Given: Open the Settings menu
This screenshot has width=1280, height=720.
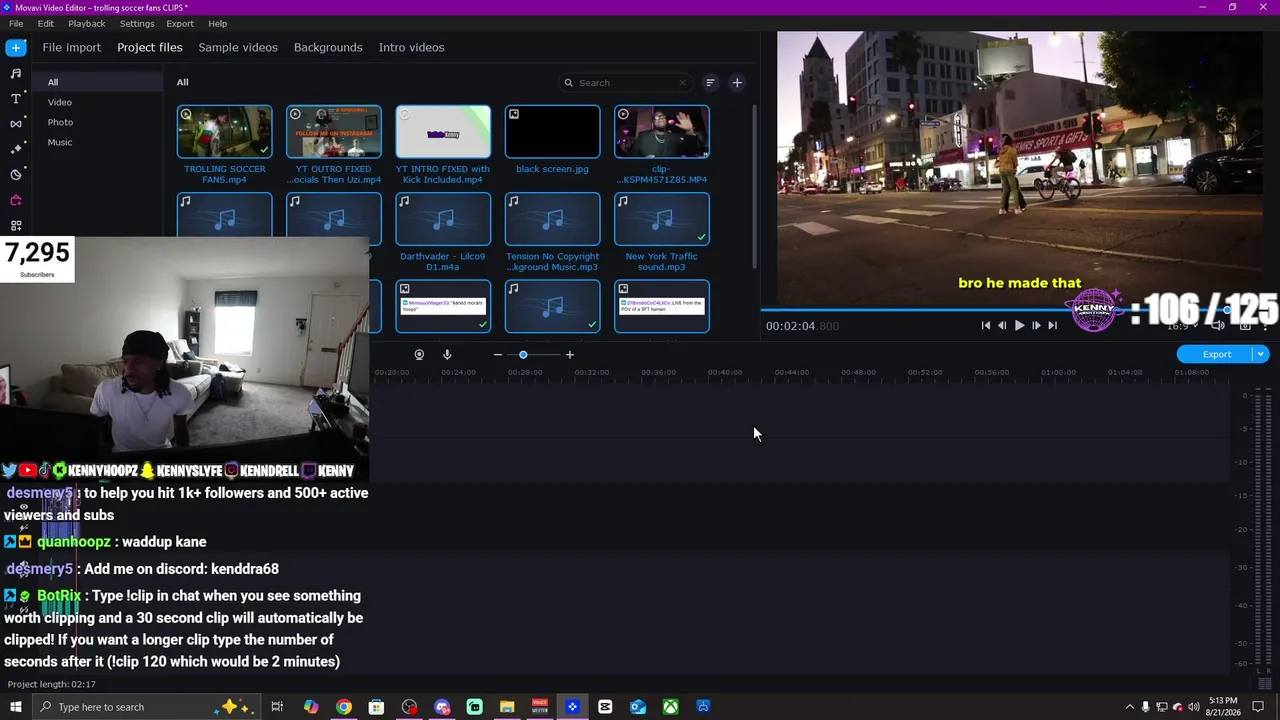Looking at the screenshot, I should (137, 23).
